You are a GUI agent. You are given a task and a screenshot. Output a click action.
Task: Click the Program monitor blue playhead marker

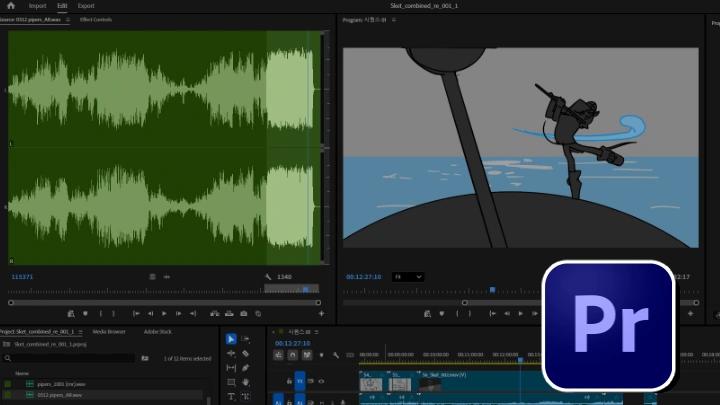pyautogui.click(x=492, y=291)
